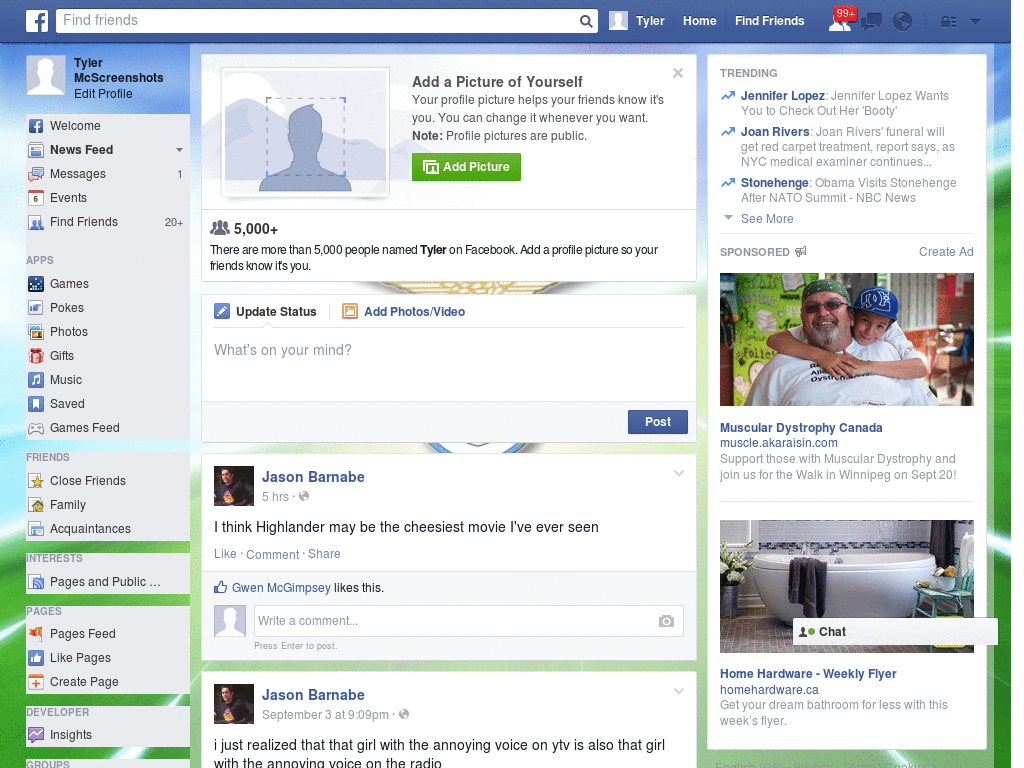
Task: Open Find Friends in the left sidebar
Action: point(108,222)
